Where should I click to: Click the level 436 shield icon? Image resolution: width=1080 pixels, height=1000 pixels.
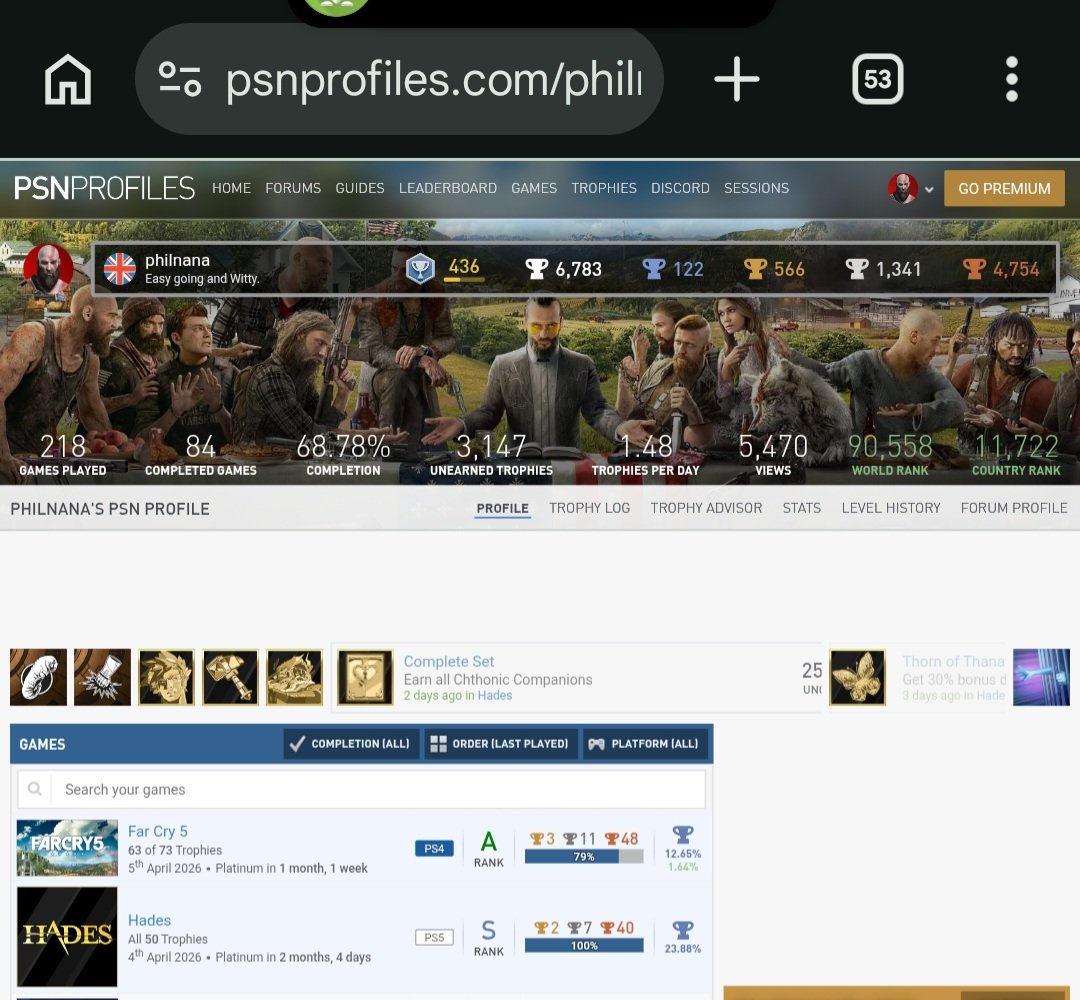pos(419,269)
